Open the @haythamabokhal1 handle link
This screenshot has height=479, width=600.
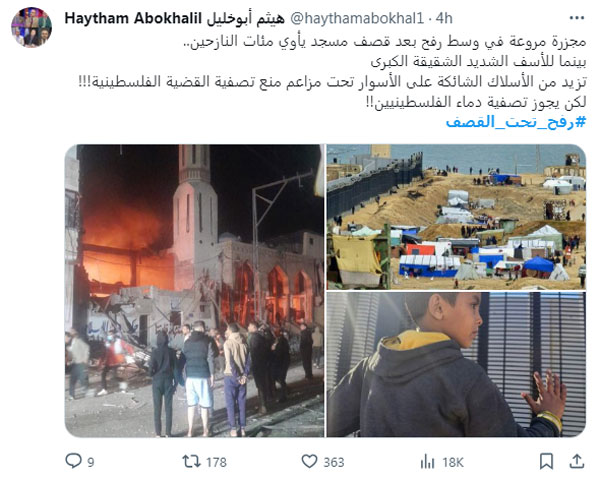(x=357, y=18)
